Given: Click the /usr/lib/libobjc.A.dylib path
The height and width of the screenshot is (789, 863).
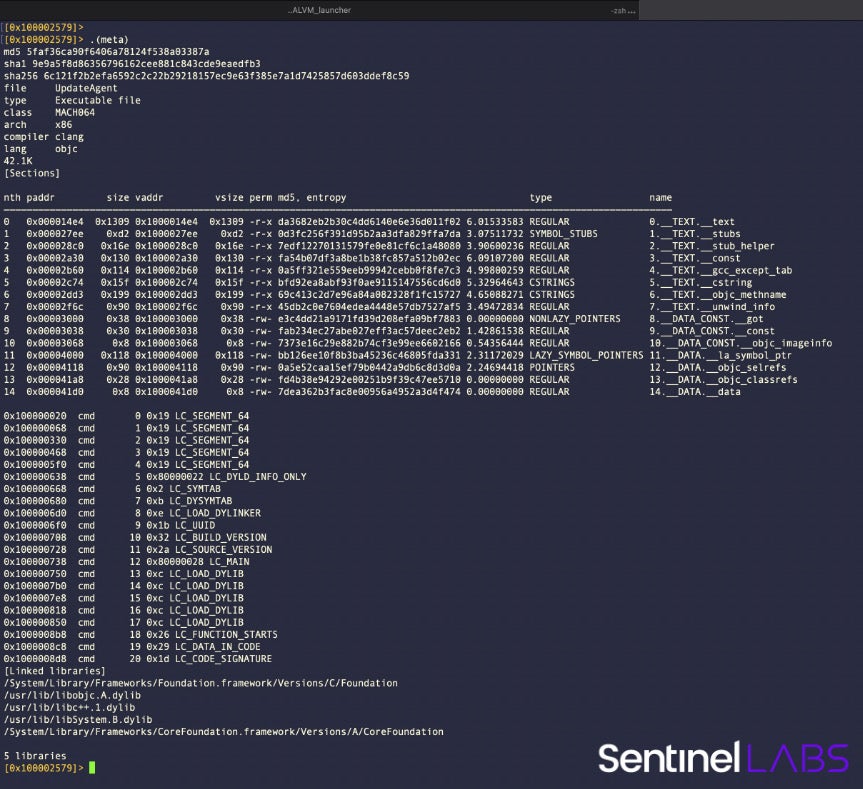Looking at the screenshot, I should pos(72,695).
